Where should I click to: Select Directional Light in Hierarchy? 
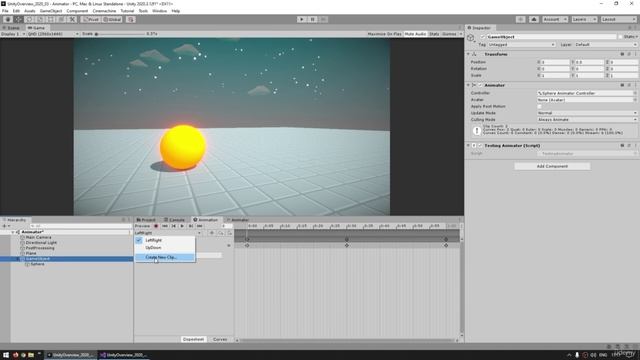pyautogui.click(x=41, y=242)
